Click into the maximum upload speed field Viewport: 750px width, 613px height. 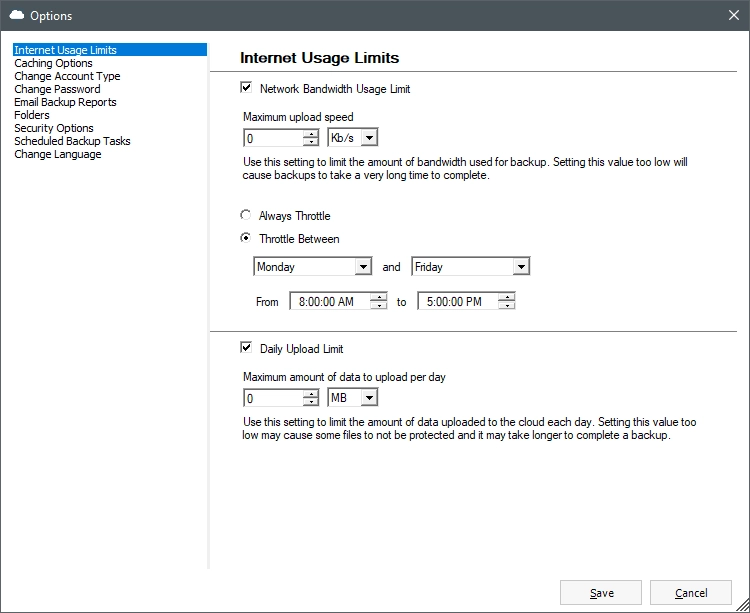click(274, 138)
